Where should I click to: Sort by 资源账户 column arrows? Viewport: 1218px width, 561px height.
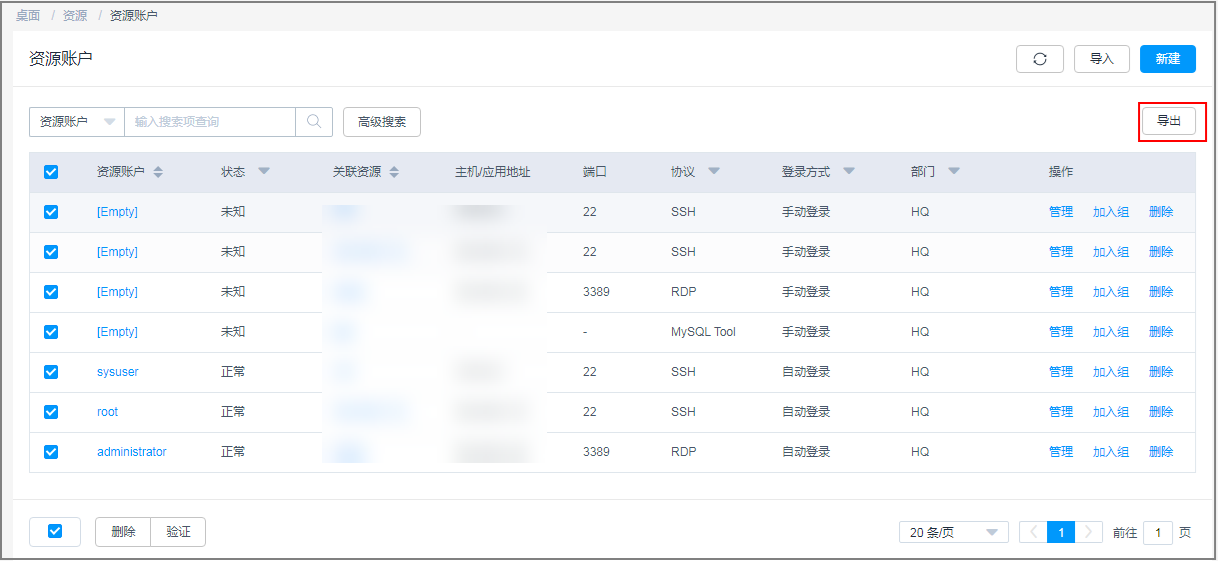coord(158,172)
